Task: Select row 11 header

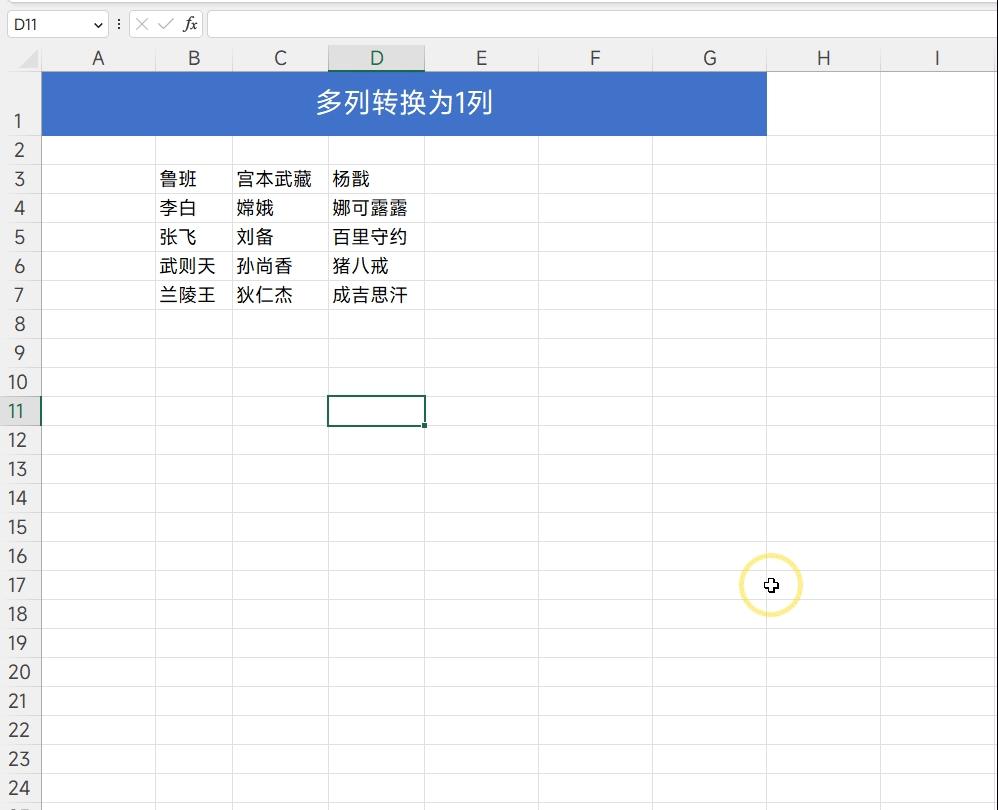Action: click(17, 411)
